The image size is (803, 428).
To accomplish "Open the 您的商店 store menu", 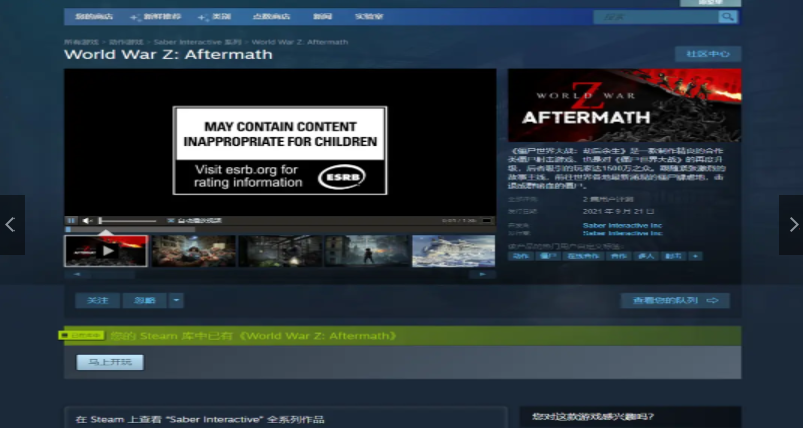I will coord(94,16).
